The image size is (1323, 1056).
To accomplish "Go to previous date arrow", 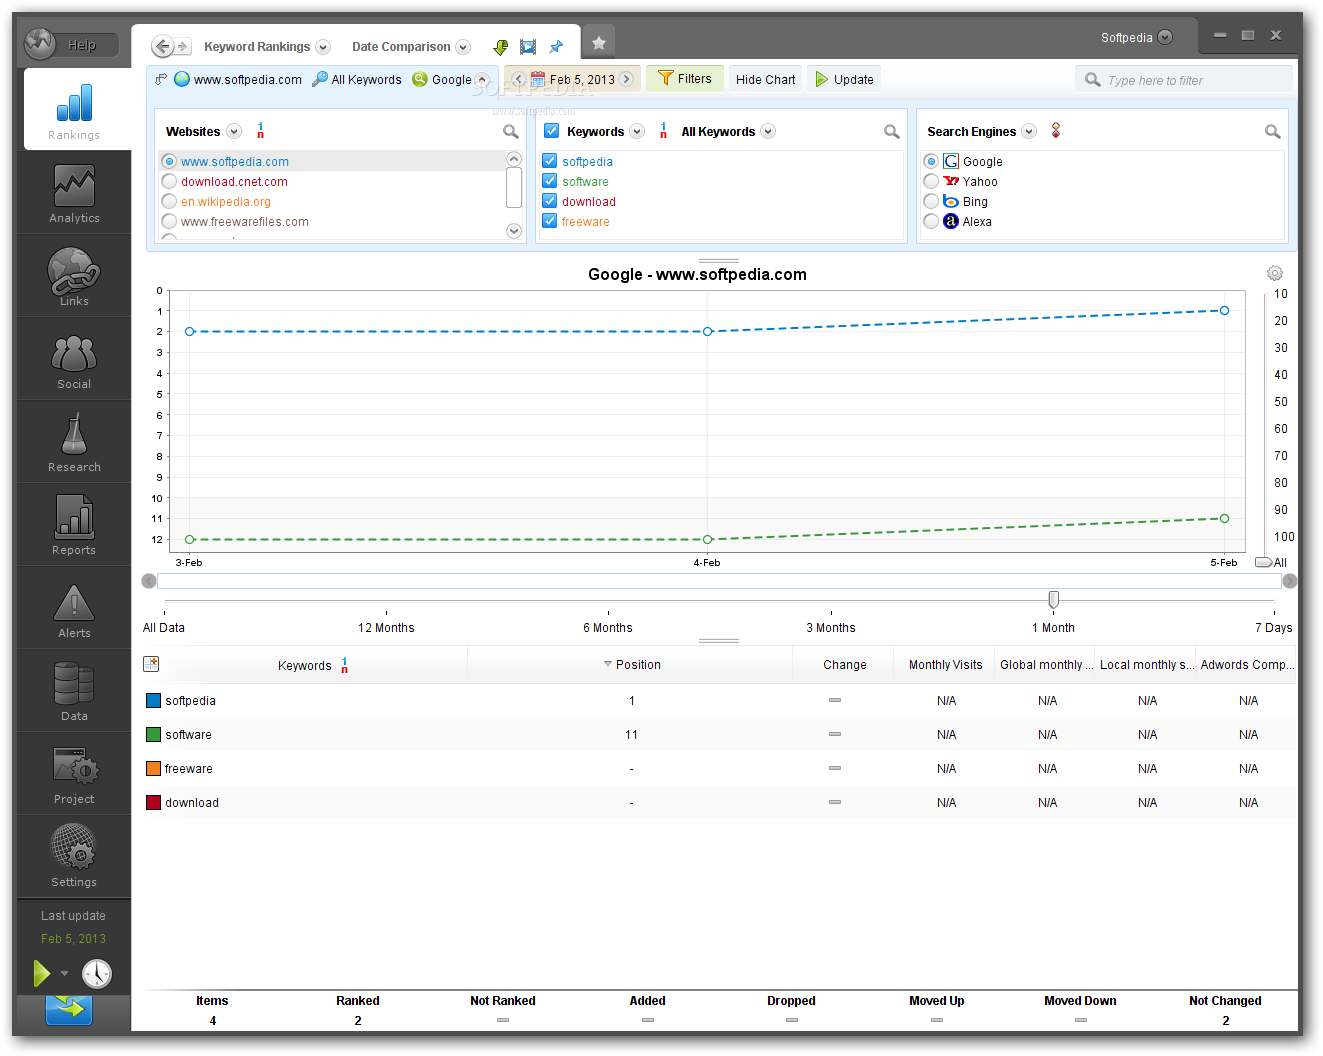I will coord(518,79).
